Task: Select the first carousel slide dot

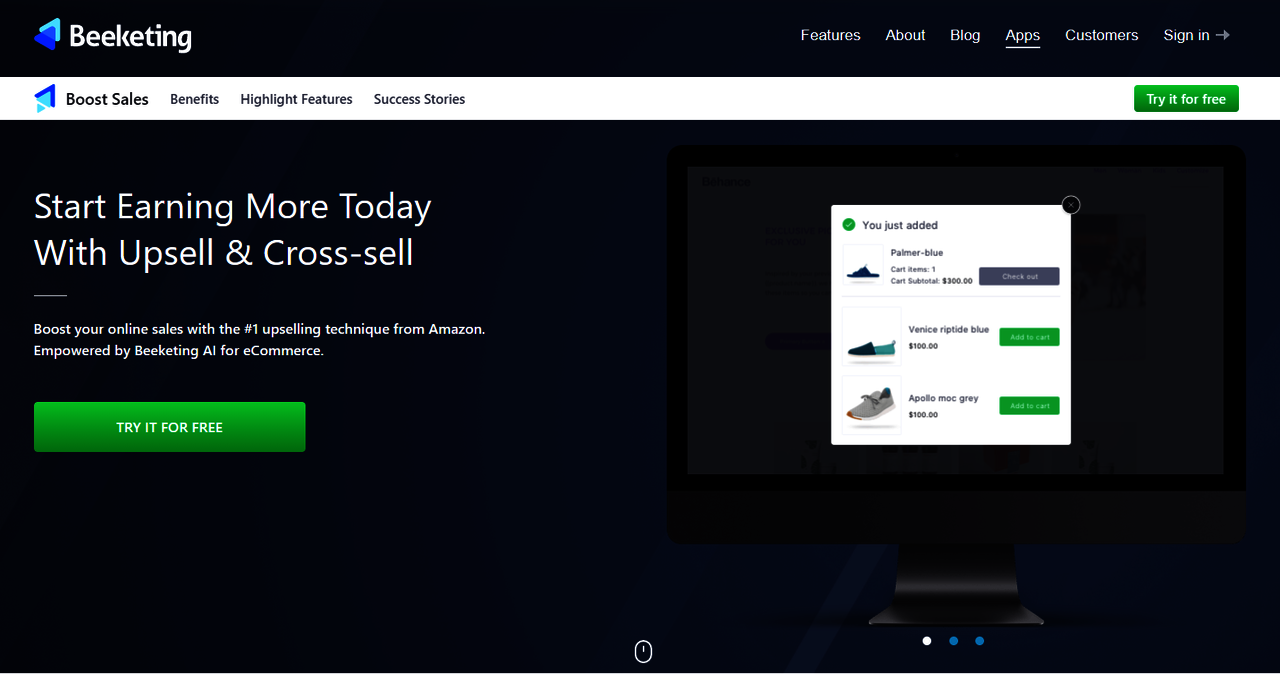Action: (927, 641)
